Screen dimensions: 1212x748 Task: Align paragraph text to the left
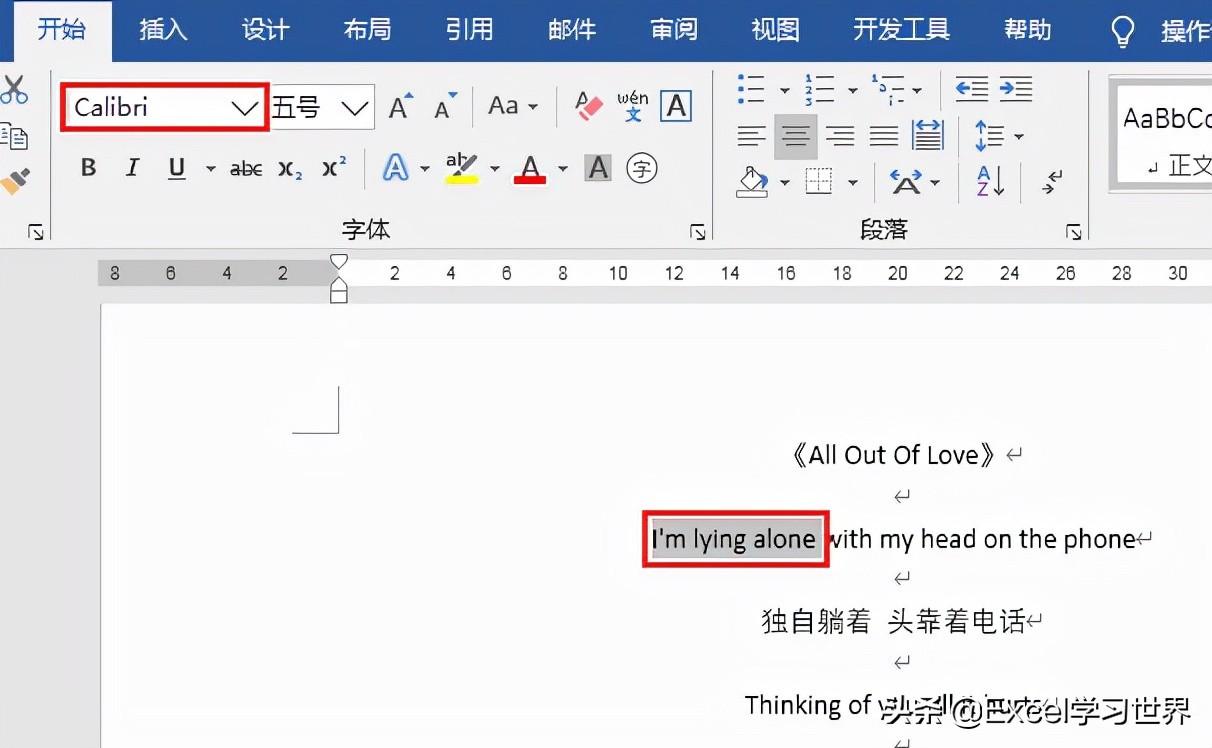751,136
